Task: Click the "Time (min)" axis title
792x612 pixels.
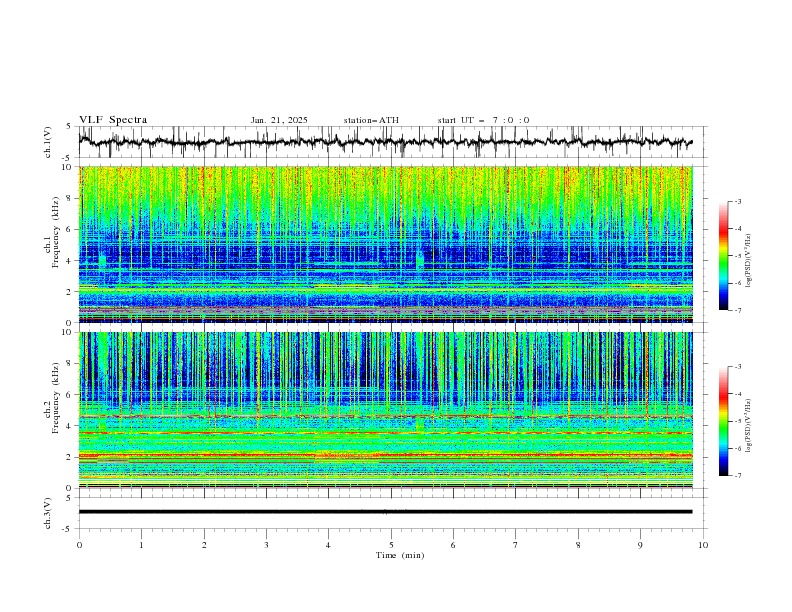Action: [x=400, y=555]
